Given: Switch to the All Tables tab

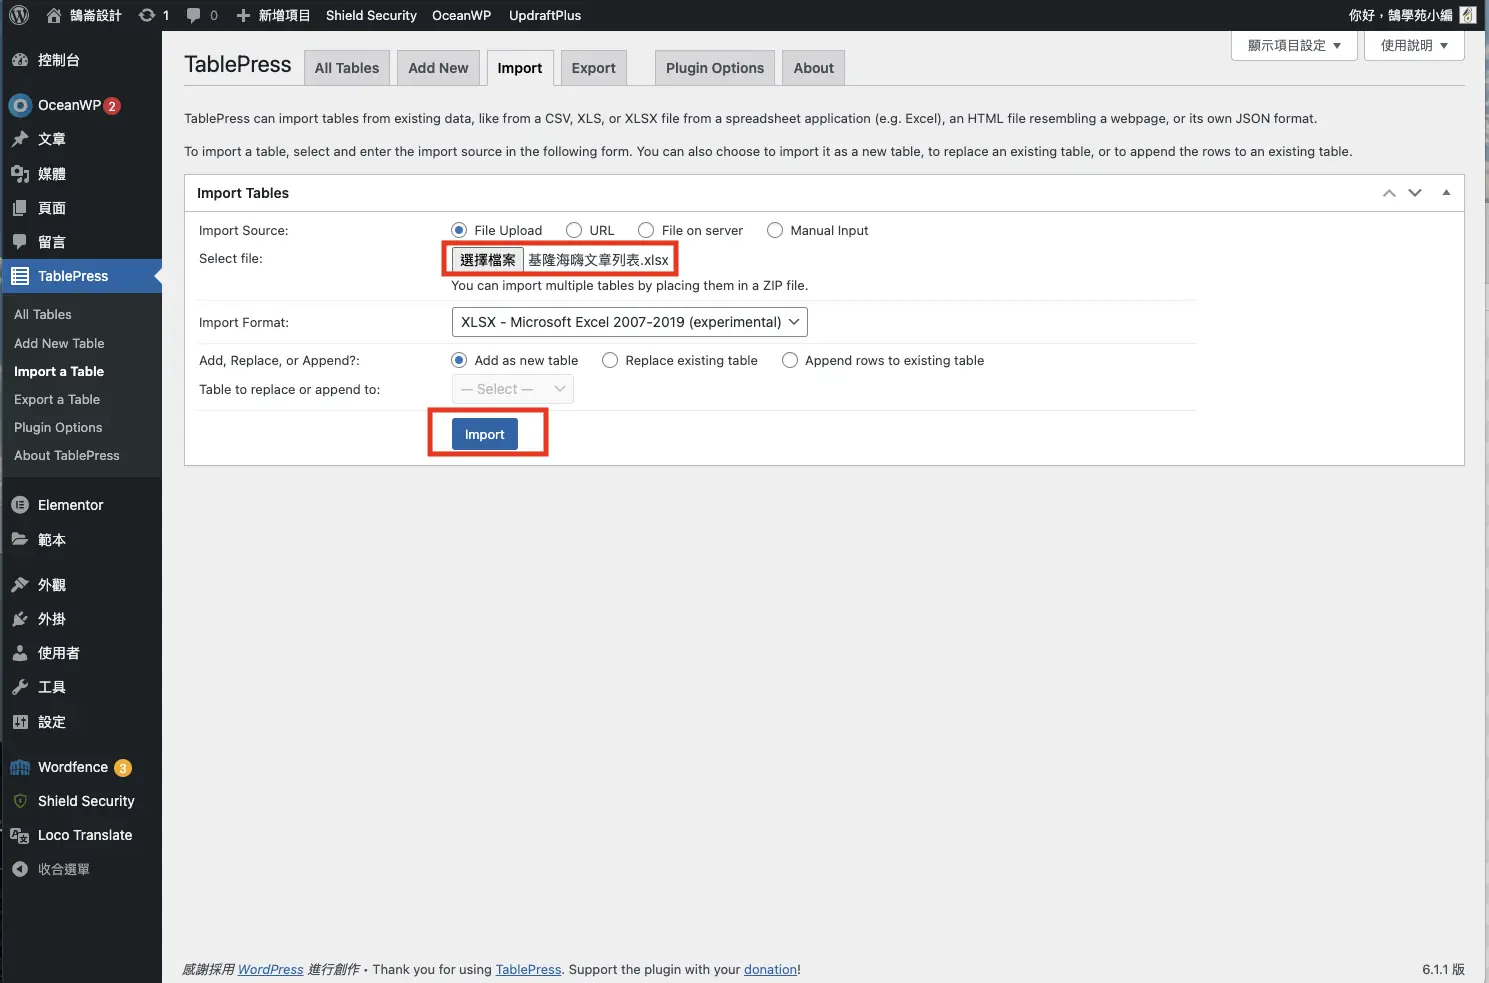Looking at the screenshot, I should [347, 68].
